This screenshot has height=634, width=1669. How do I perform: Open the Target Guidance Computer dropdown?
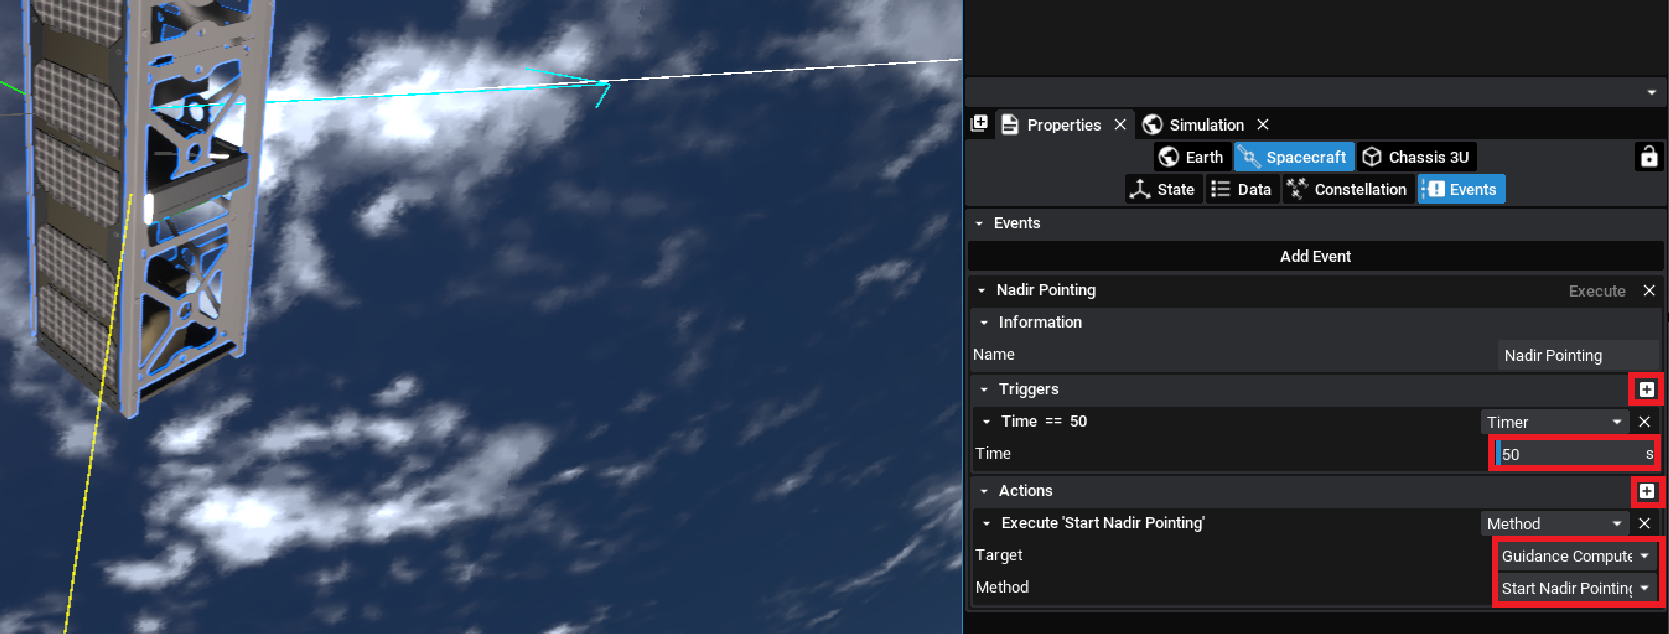click(x=1574, y=556)
